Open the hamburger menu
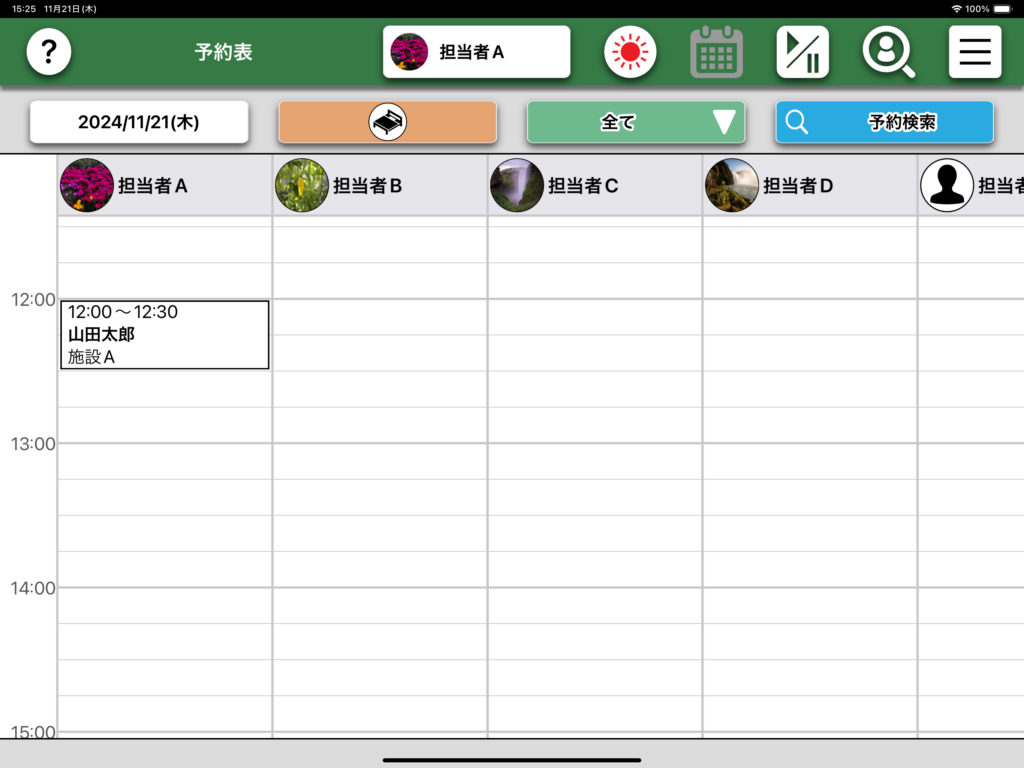The image size is (1024, 768). pos(974,52)
